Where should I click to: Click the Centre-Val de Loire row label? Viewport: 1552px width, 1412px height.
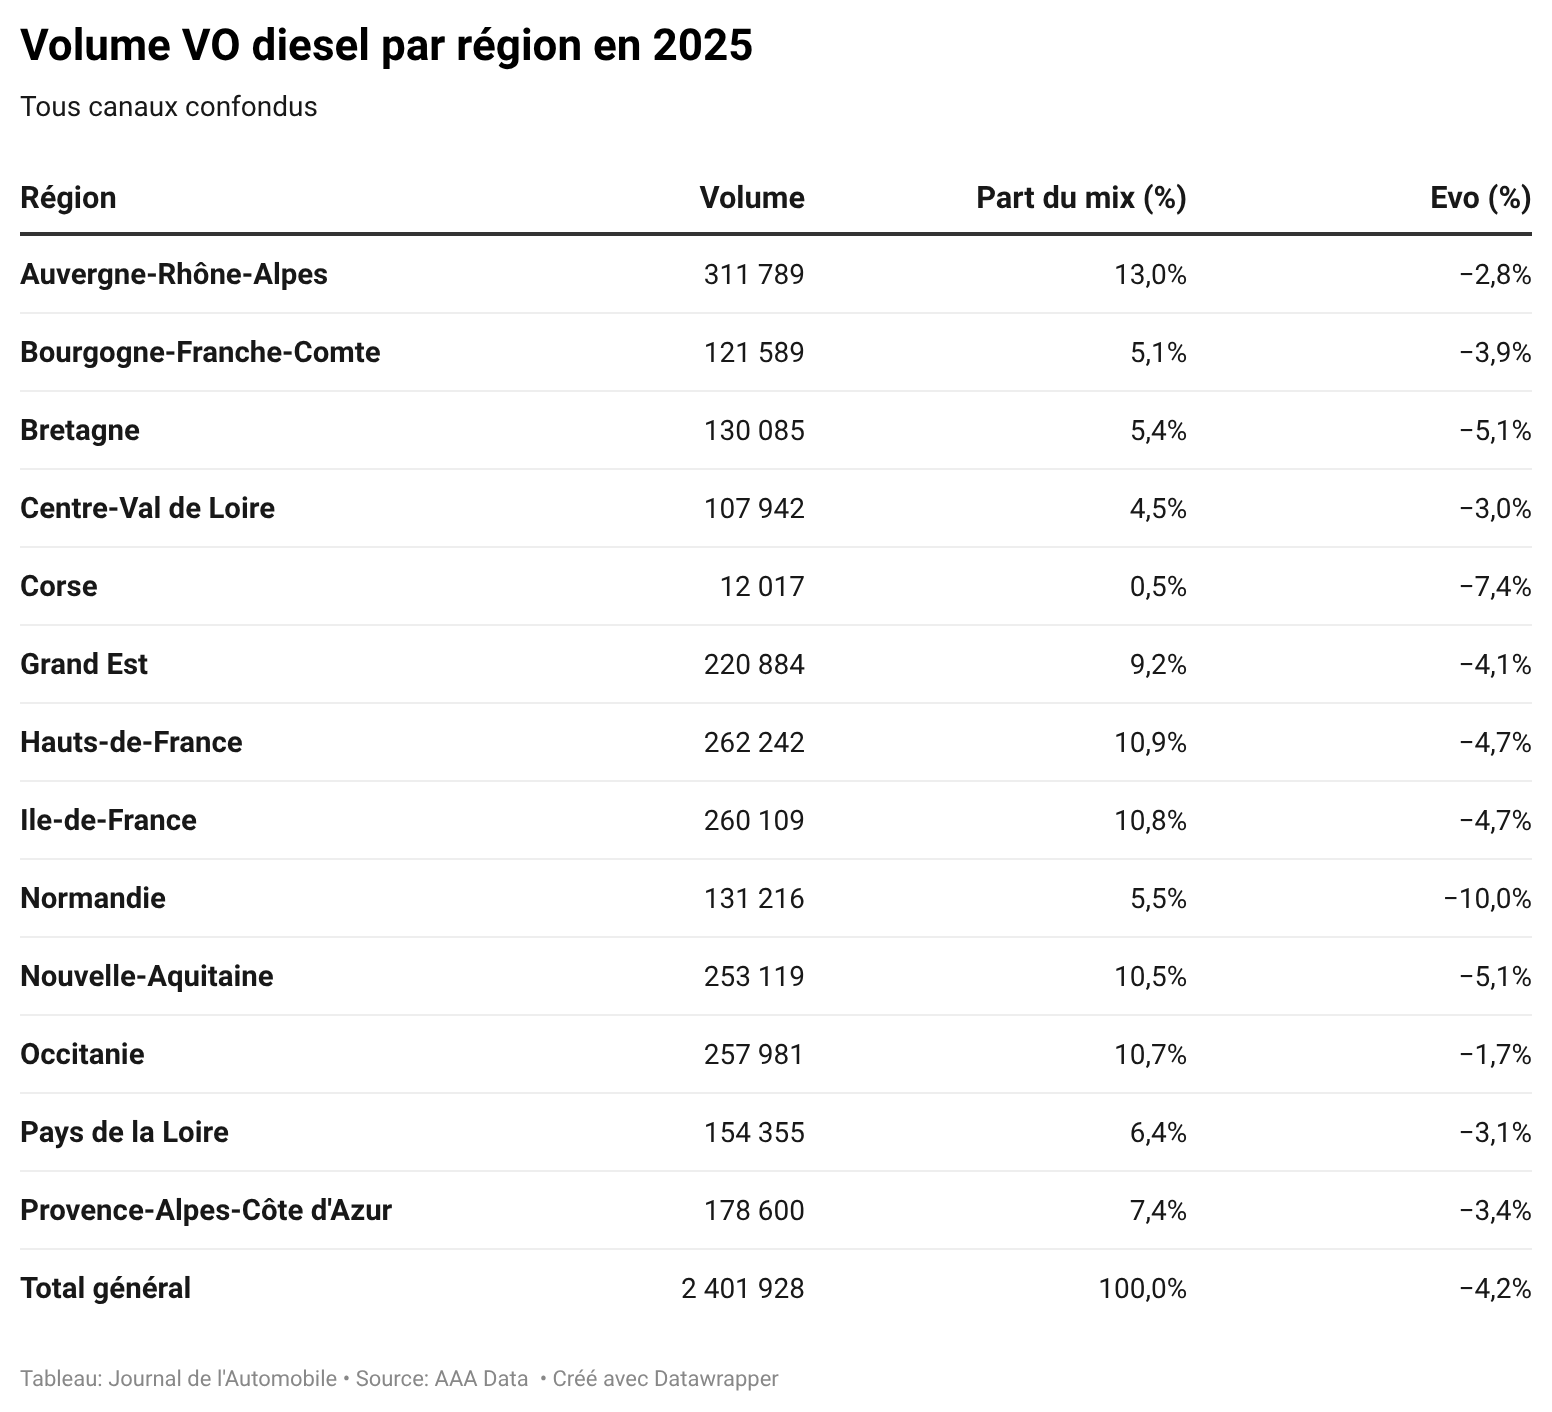point(147,508)
